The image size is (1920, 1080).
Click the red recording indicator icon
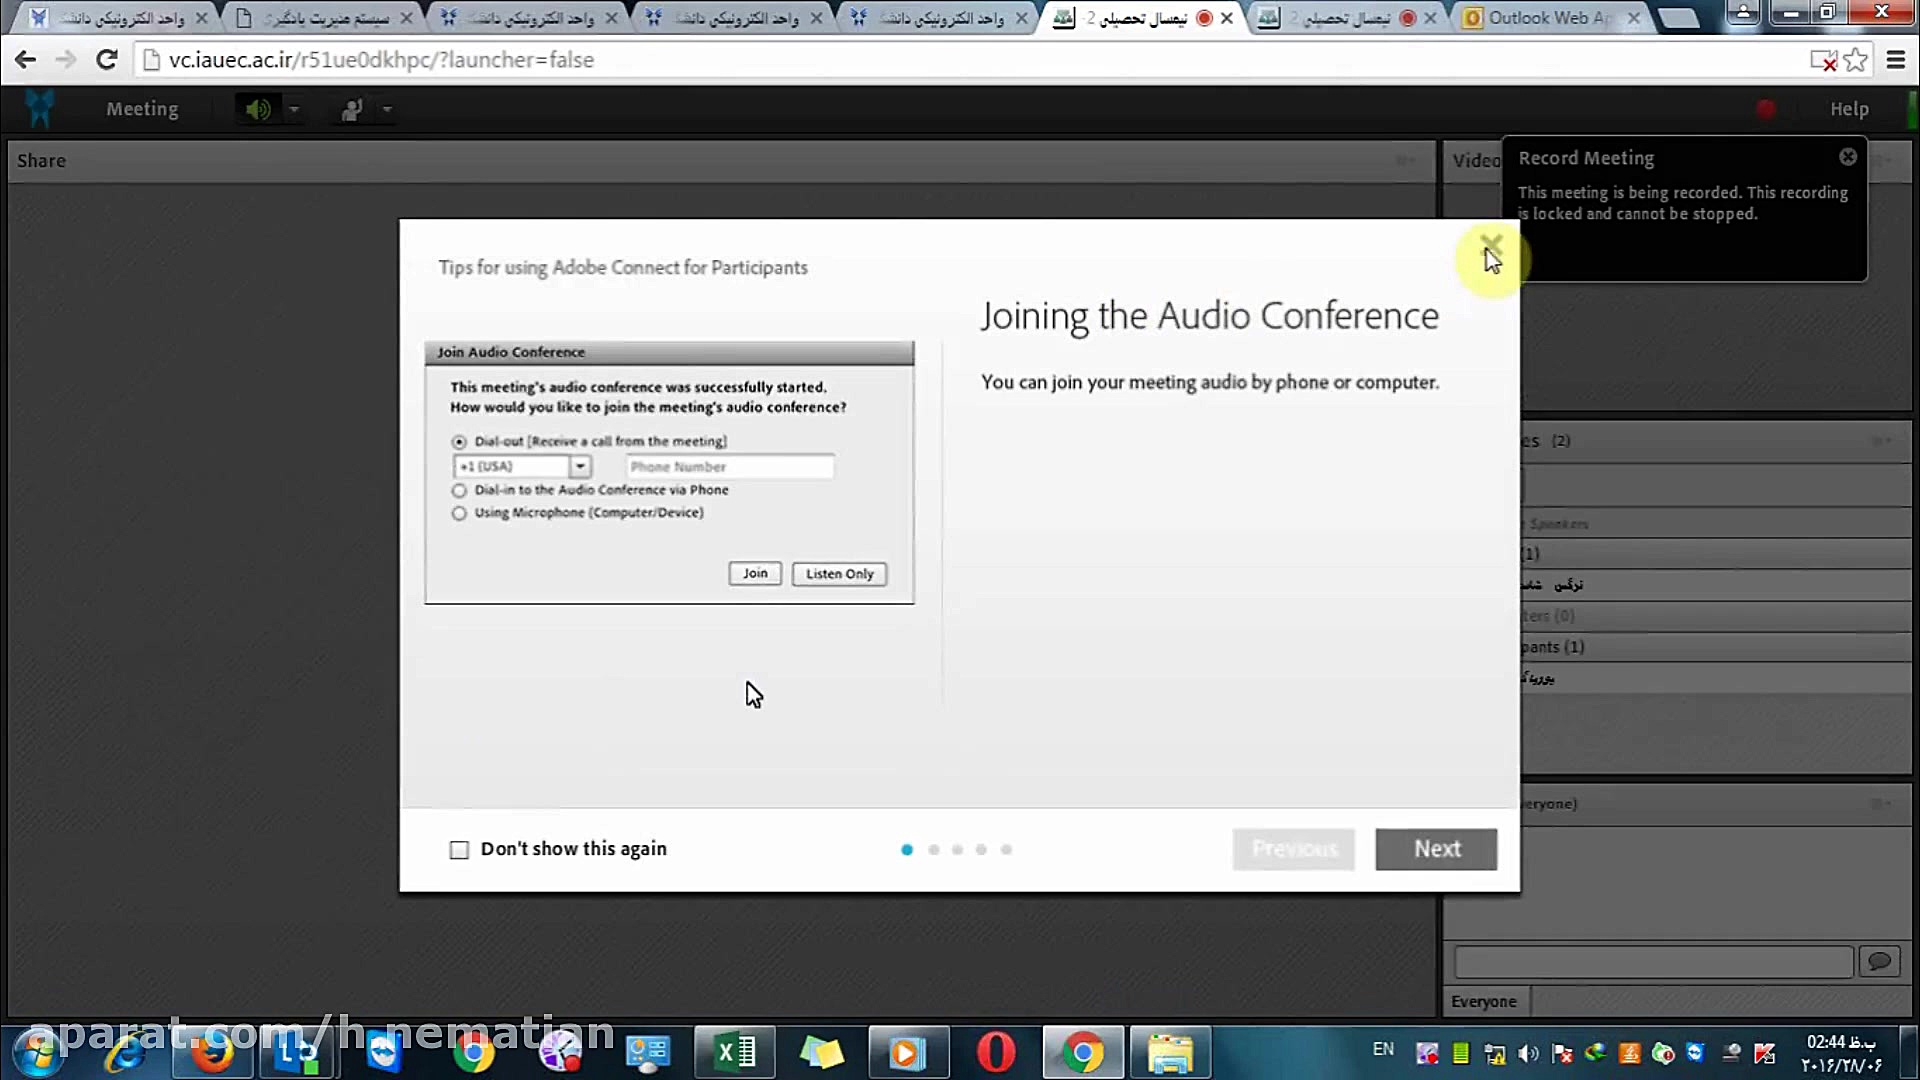tap(1766, 109)
